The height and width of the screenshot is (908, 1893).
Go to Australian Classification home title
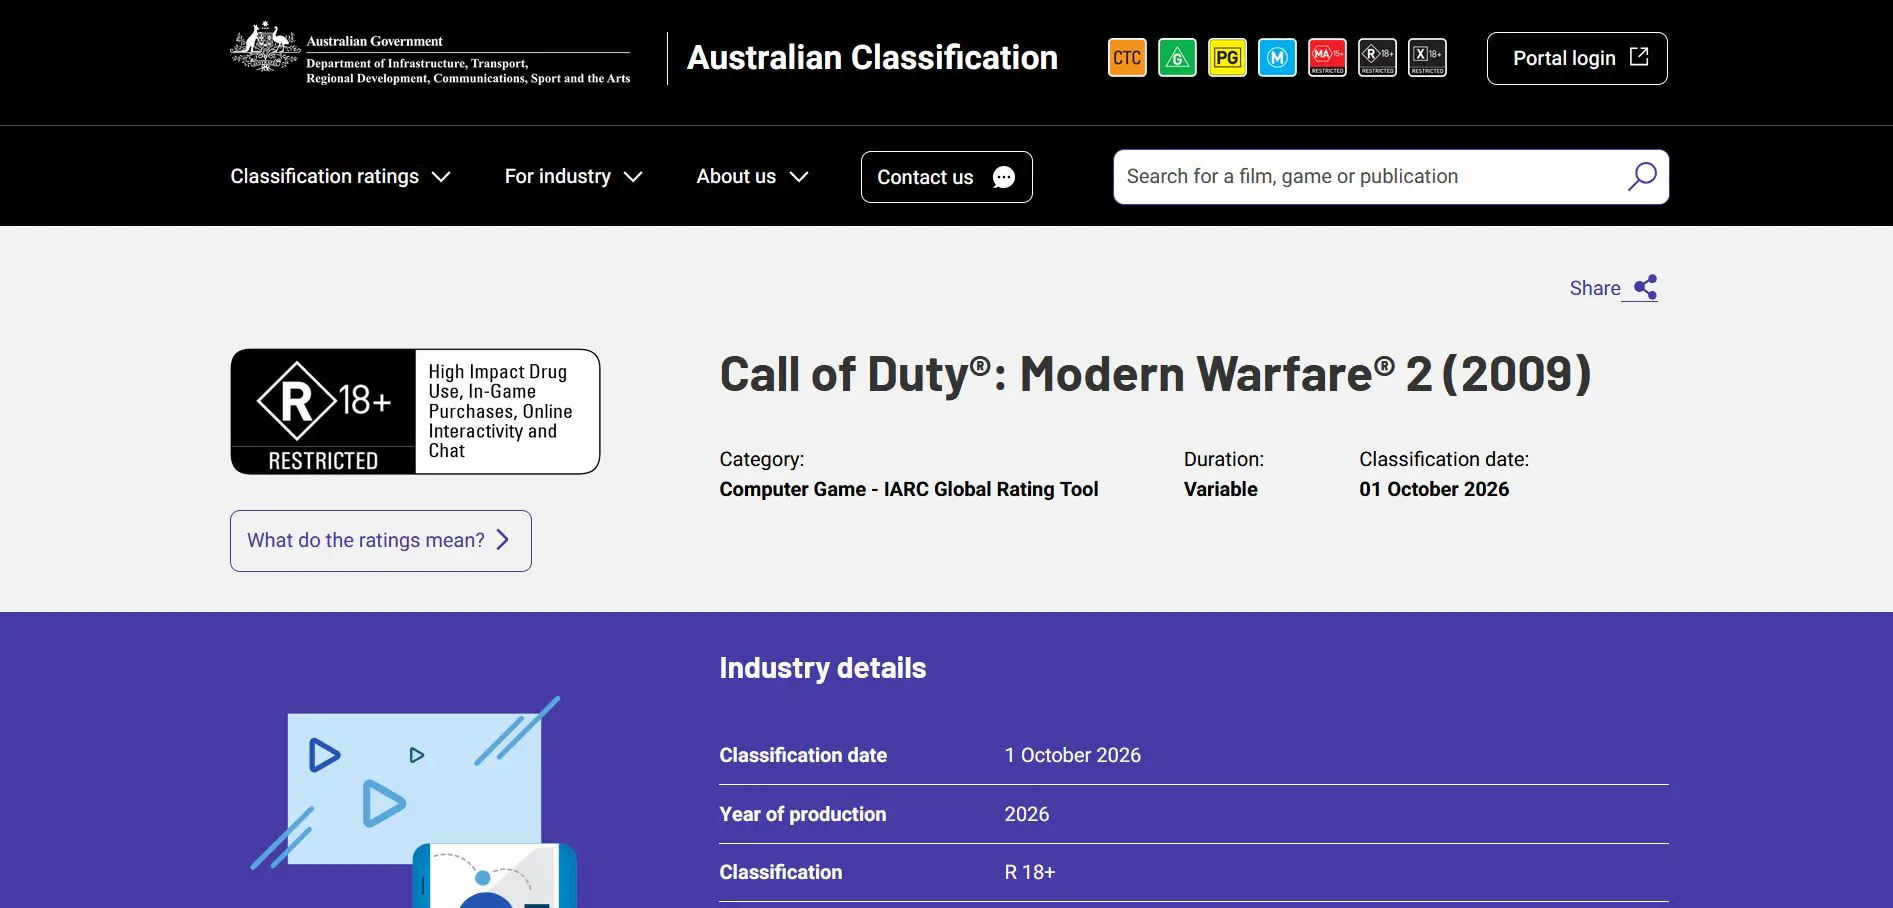[x=872, y=58]
